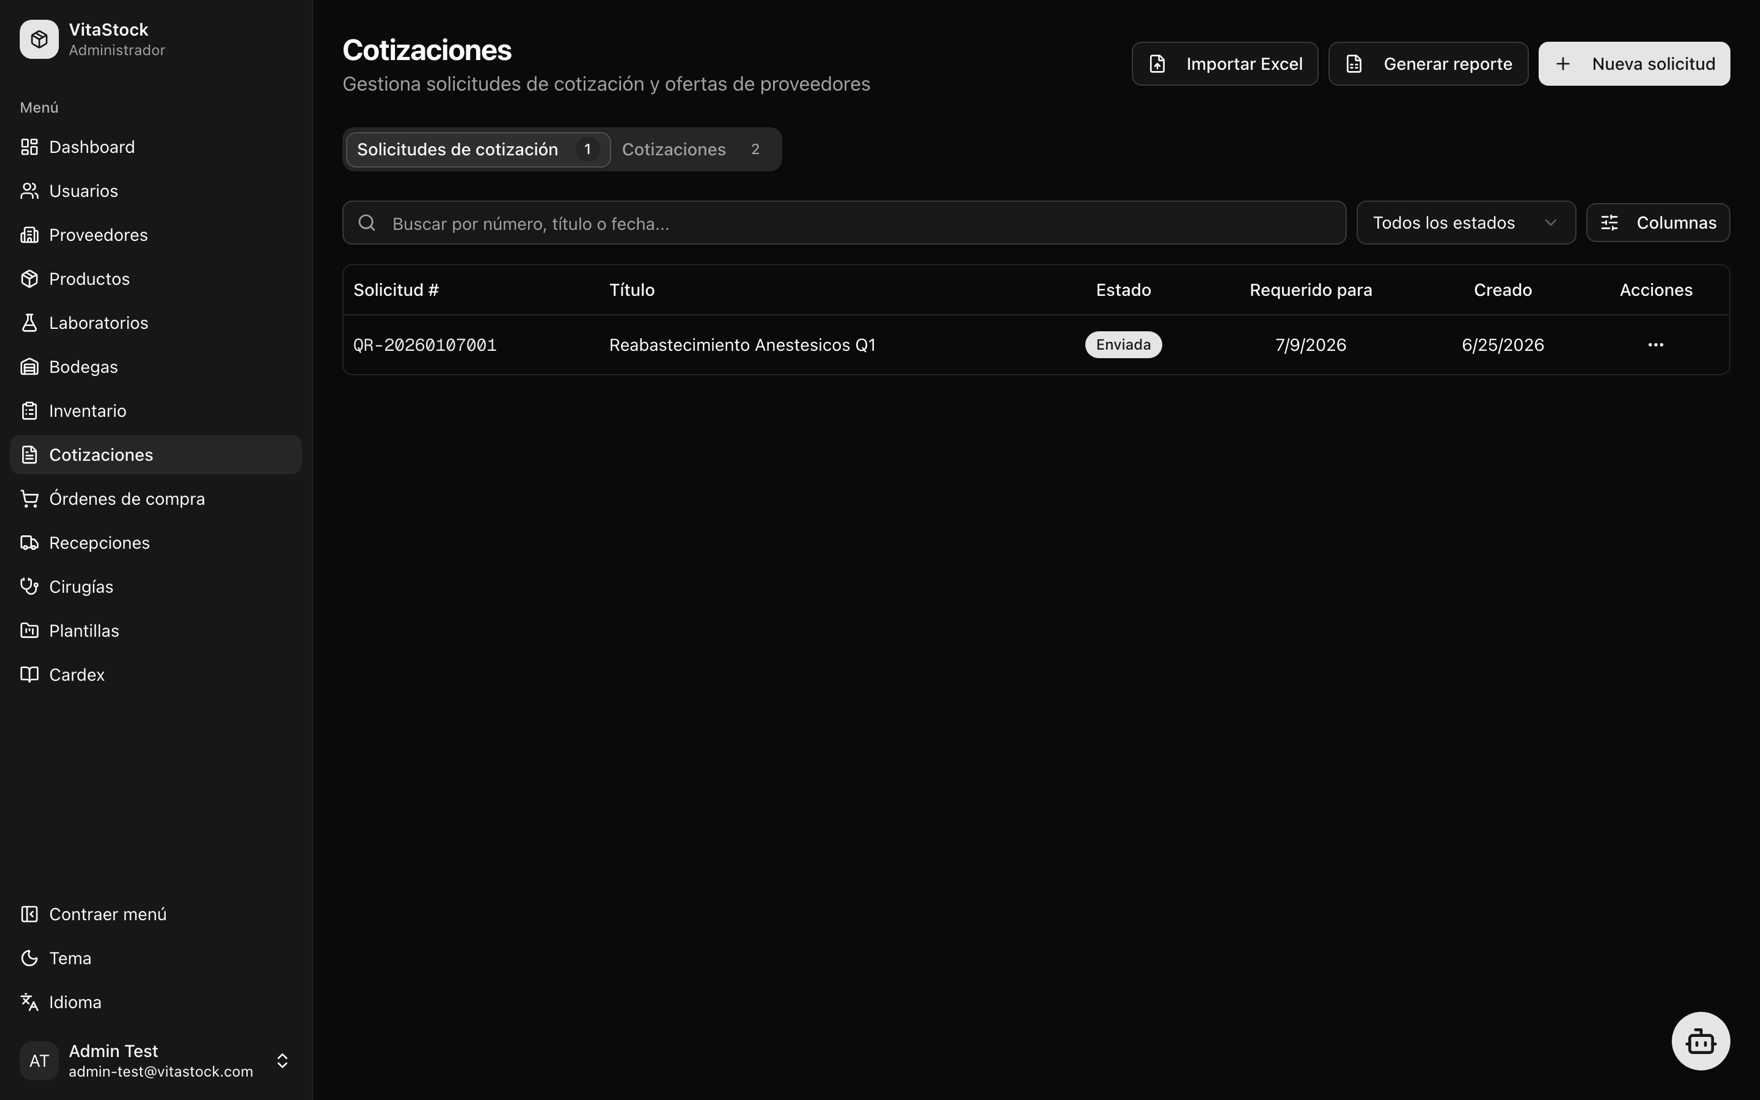Toggle the Tema moon icon
The image size is (1760, 1100).
pos(29,958)
